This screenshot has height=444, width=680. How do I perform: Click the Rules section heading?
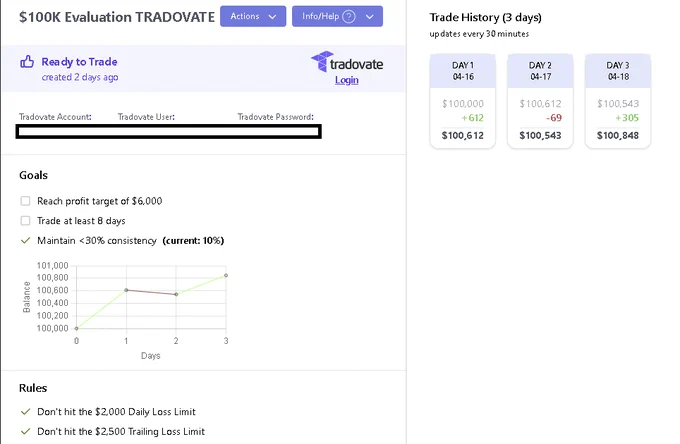click(33, 388)
